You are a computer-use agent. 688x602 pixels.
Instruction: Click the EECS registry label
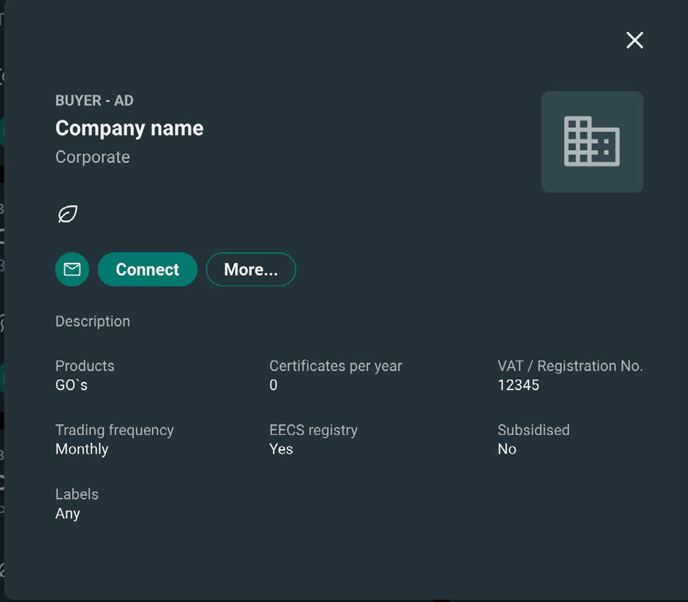pos(313,430)
